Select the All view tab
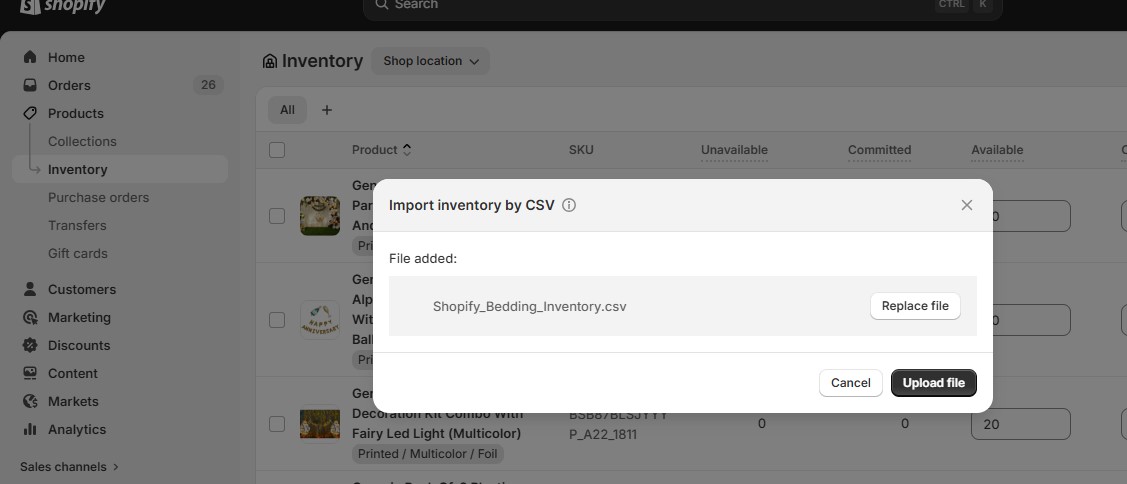 [287, 110]
